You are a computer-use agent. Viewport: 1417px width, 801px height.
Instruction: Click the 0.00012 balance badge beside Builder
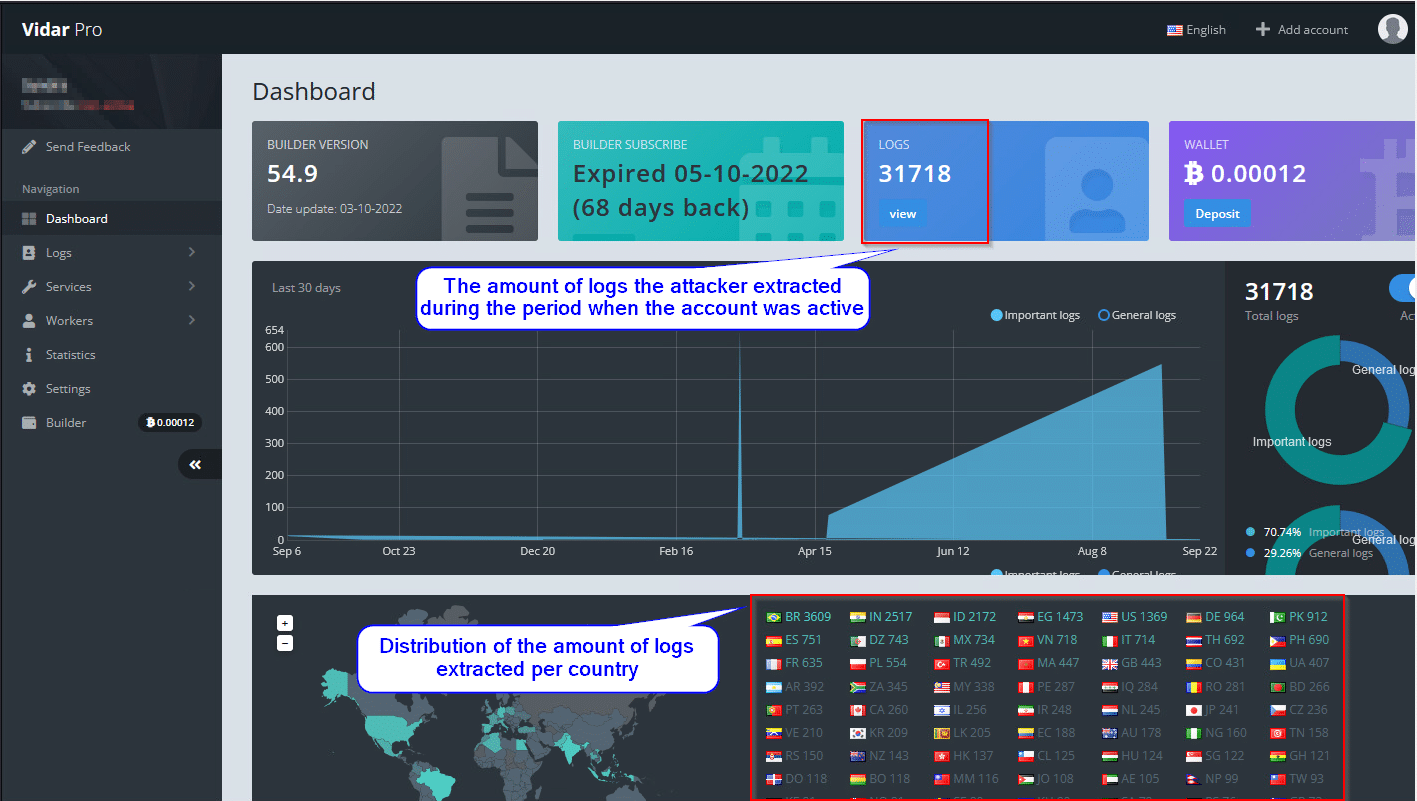pos(170,423)
